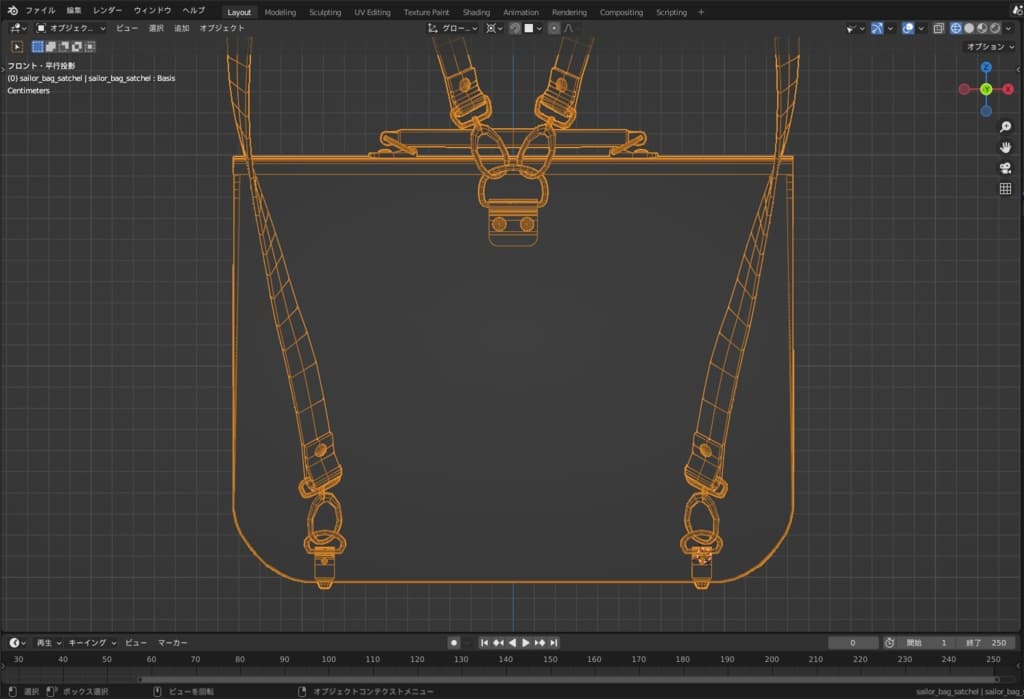
Task: Click the マーカー timeline menu
Action: tap(173, 642)
